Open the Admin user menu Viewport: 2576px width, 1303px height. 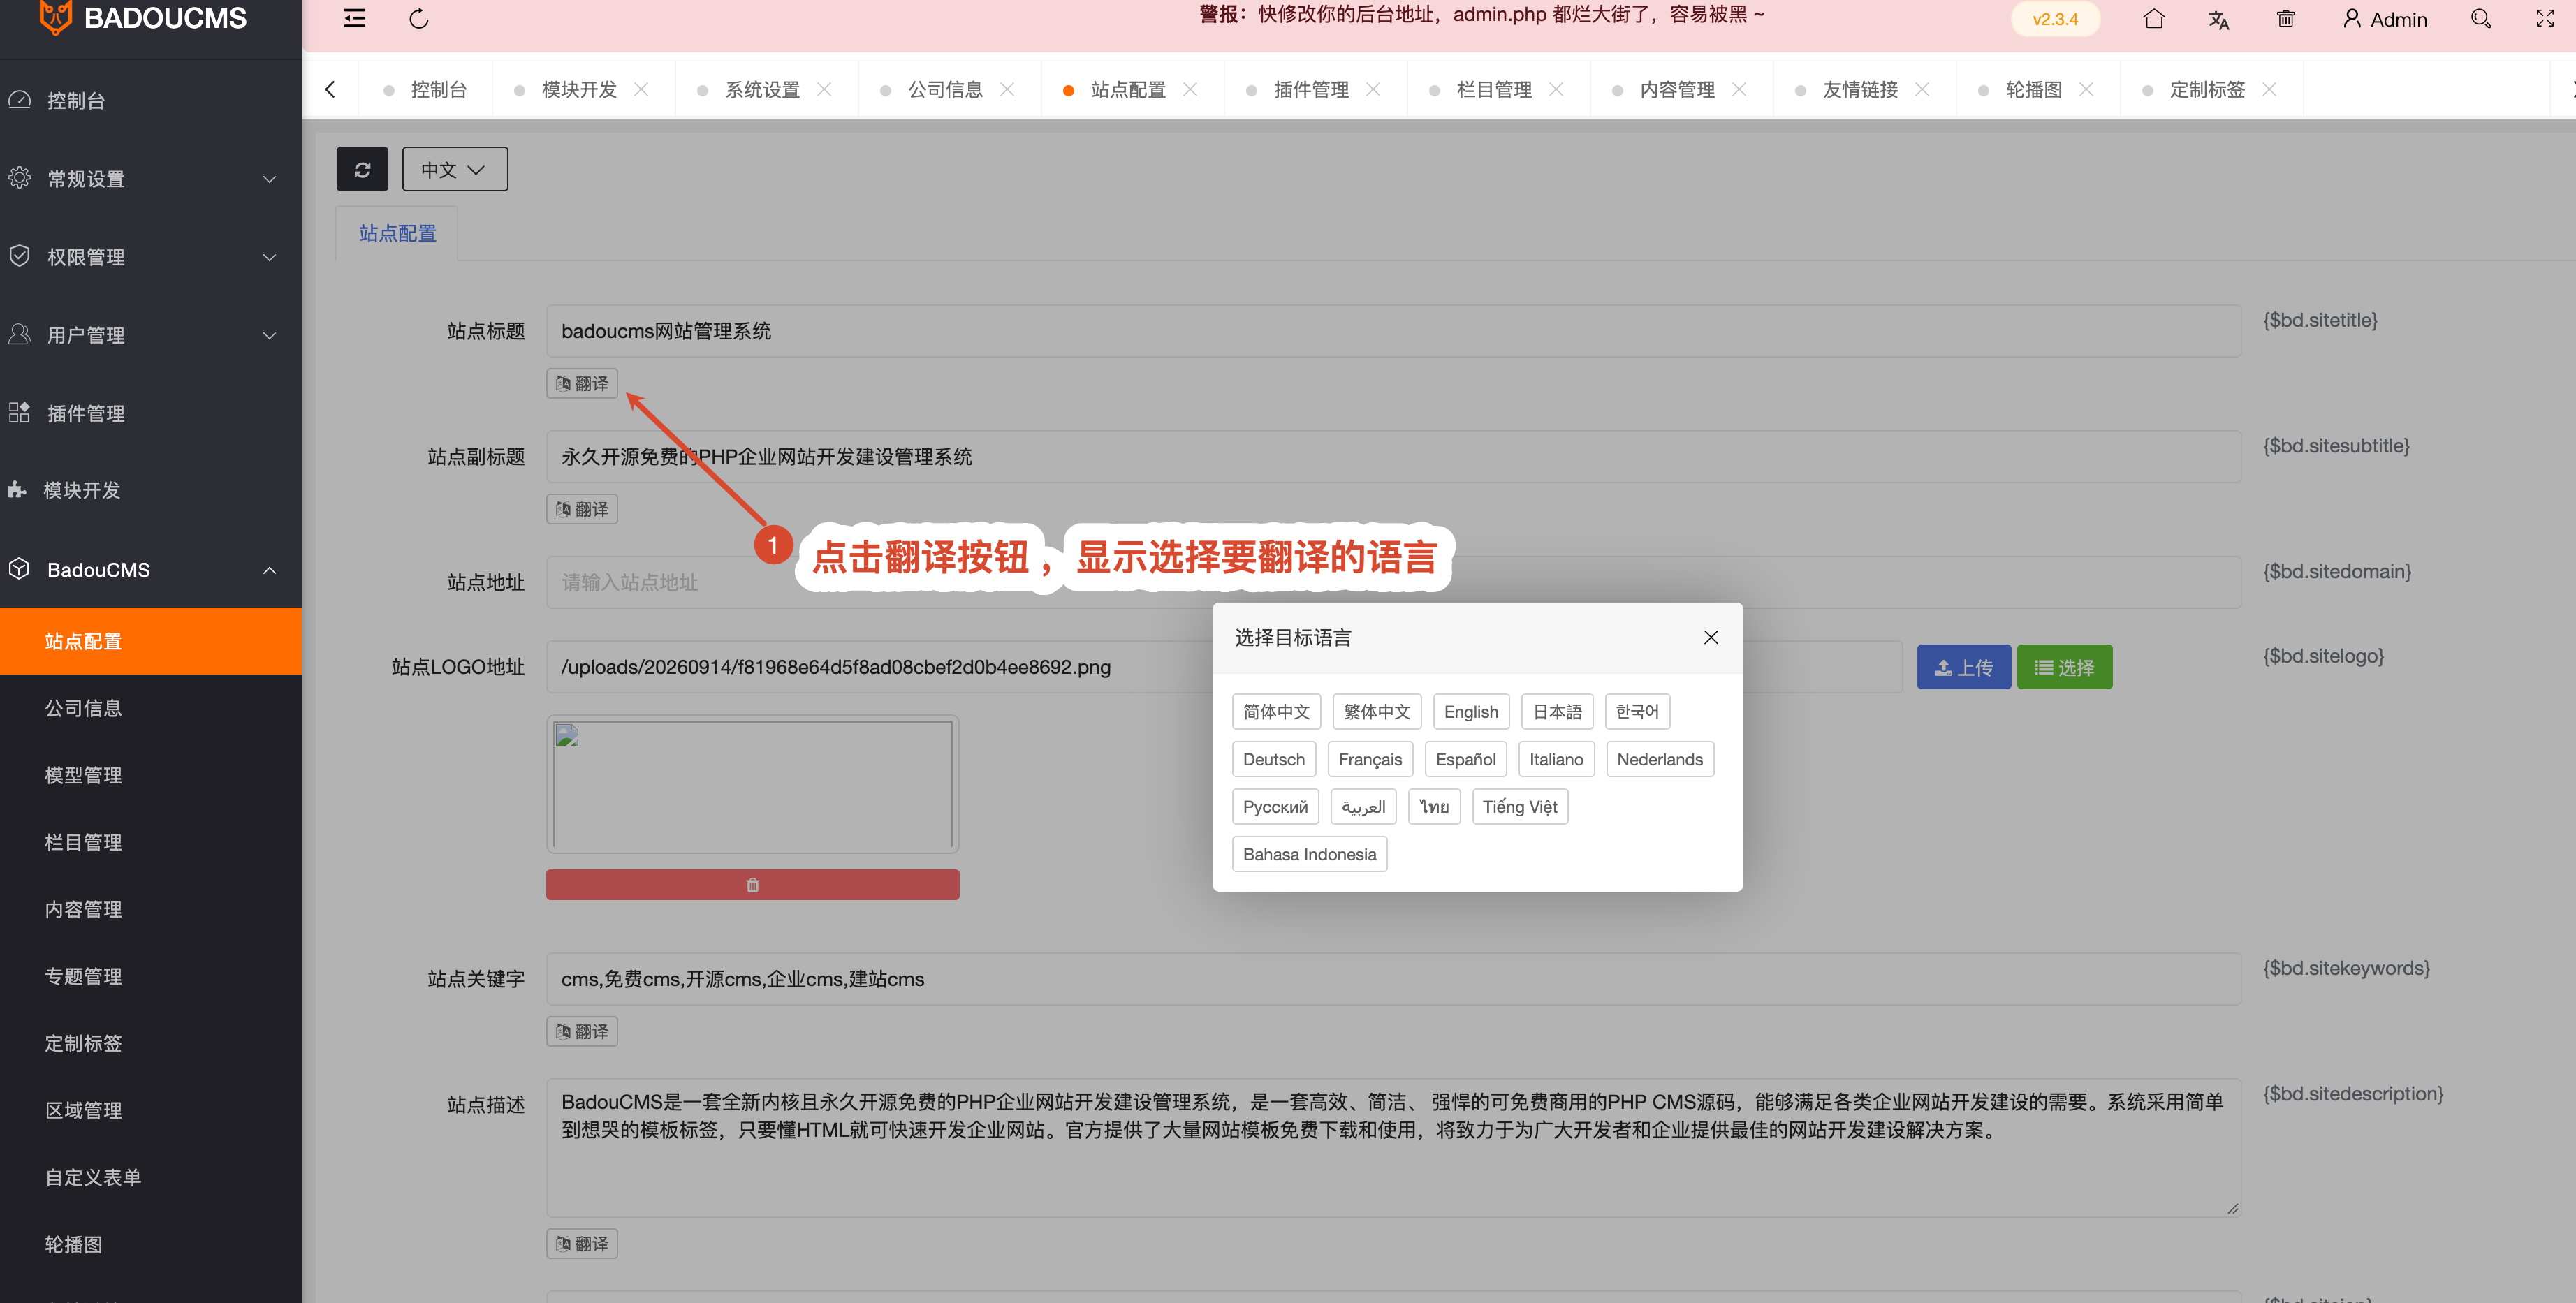[x=2385, y=19]
